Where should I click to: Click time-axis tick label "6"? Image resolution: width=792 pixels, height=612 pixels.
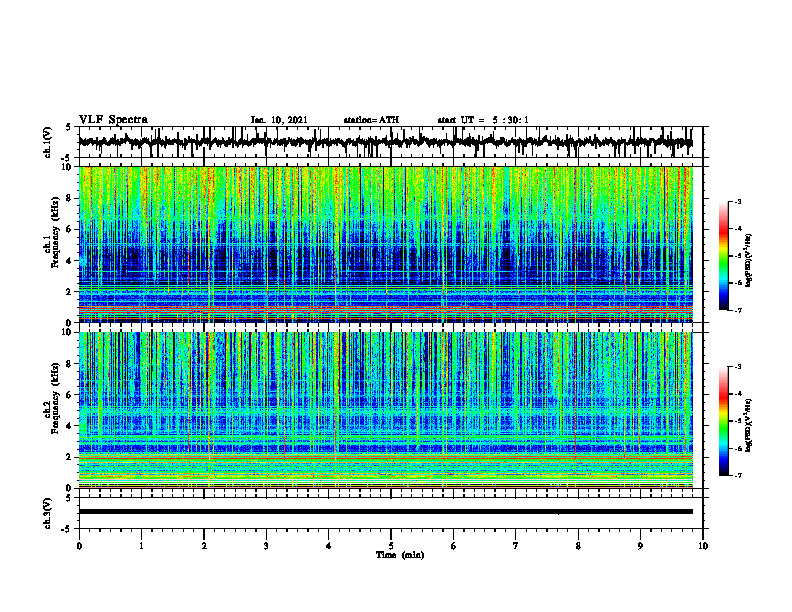(x=454, y=546)
